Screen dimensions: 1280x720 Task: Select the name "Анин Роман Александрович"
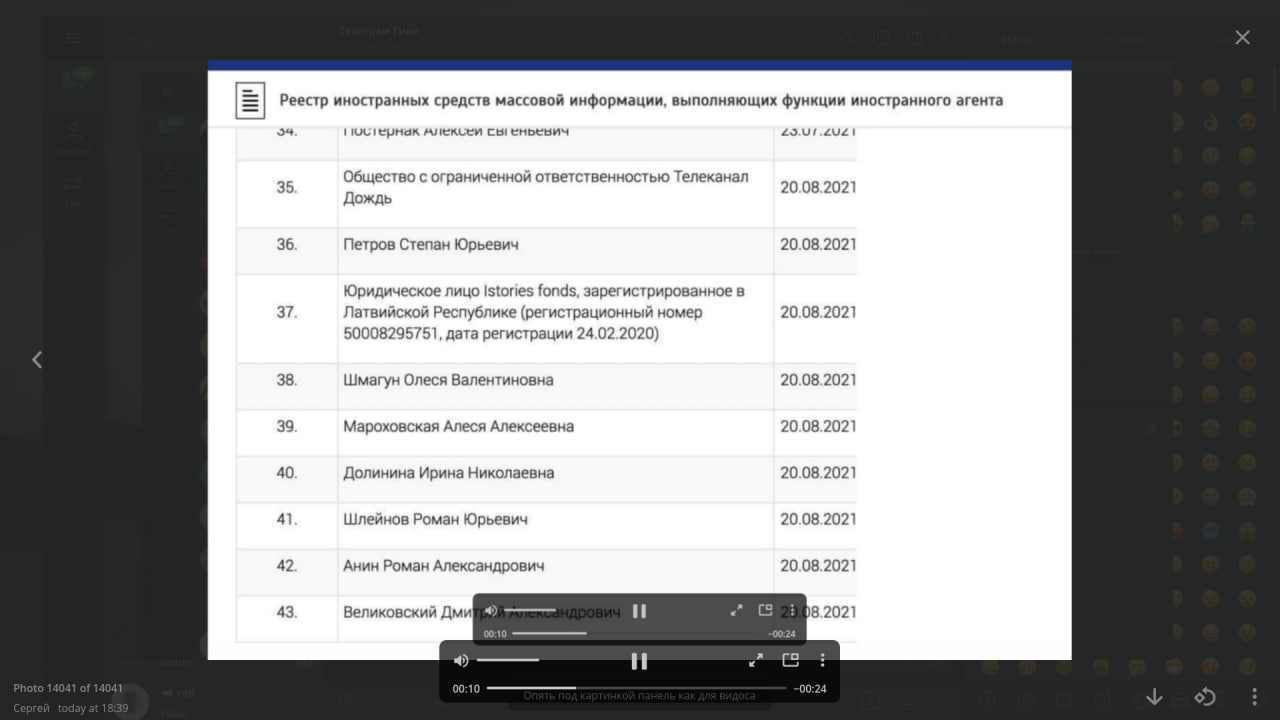444,566
